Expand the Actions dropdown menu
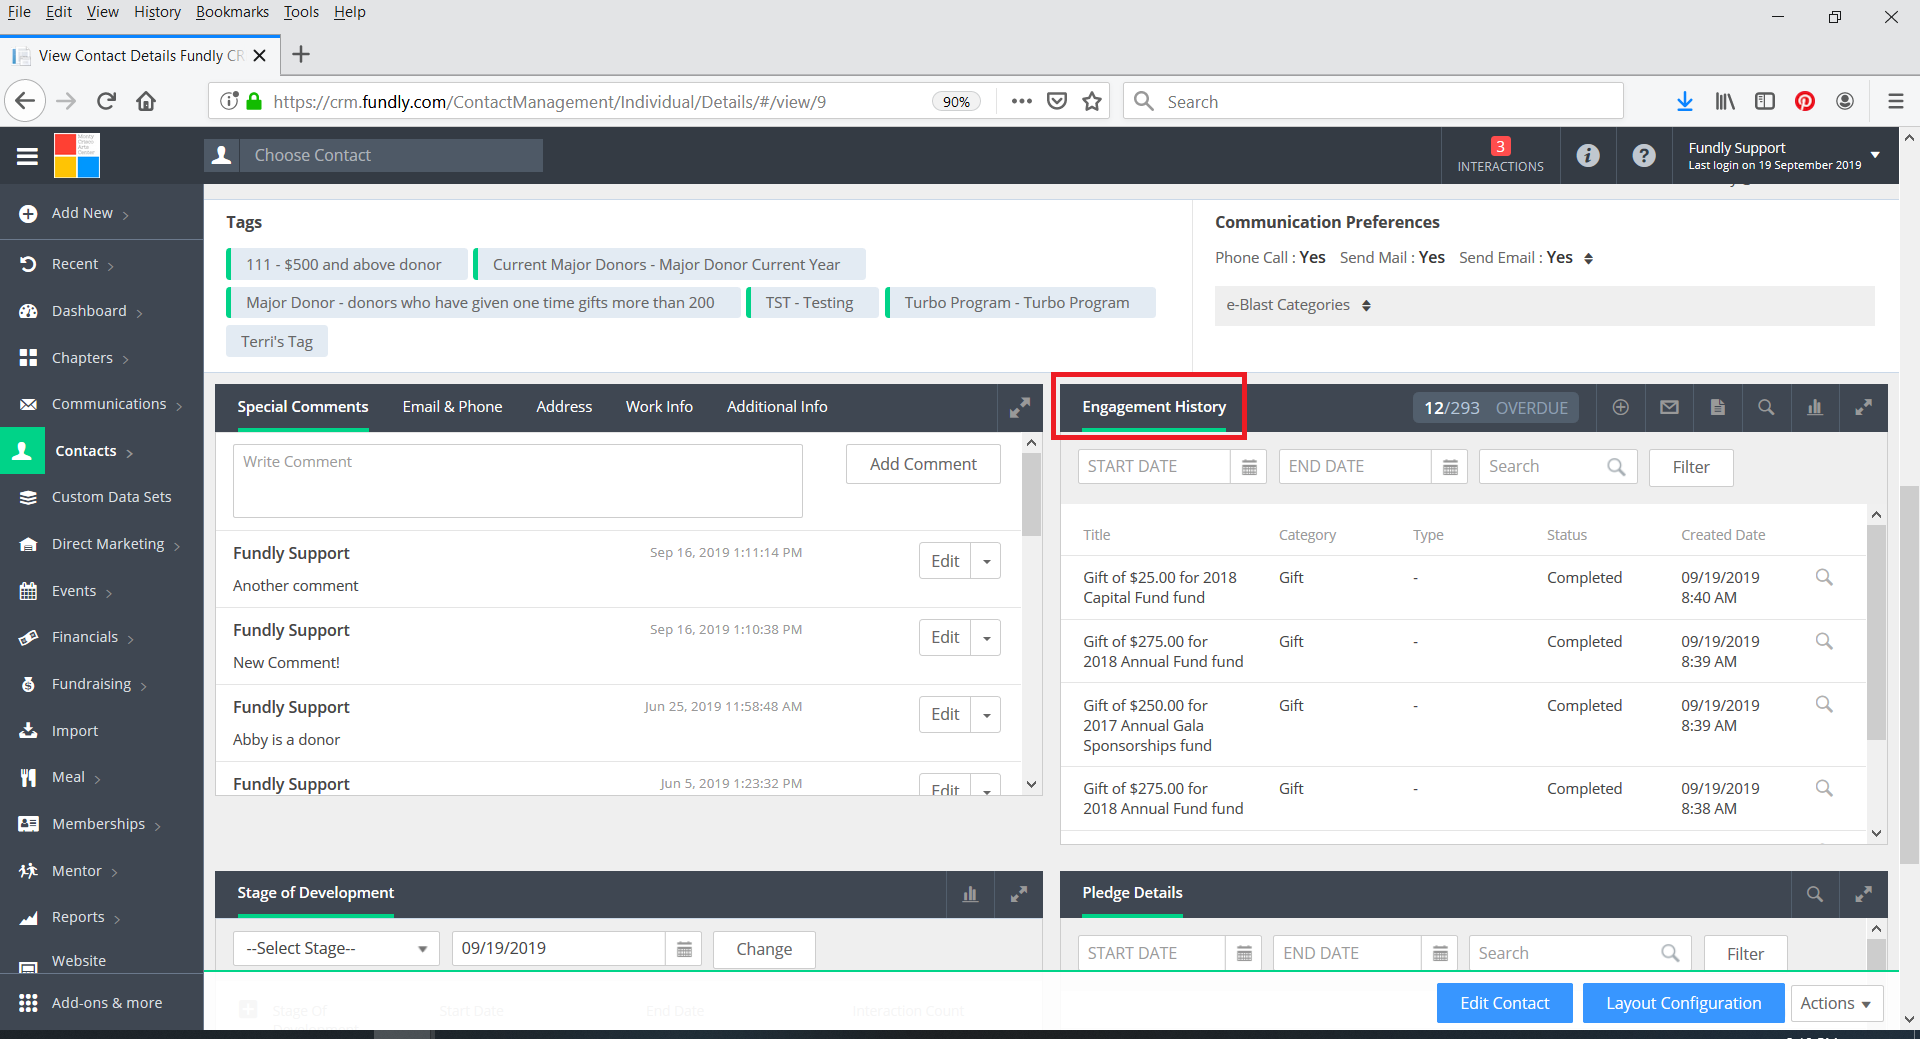The height and width of the screenshot is (1039, 1920). coord(1835,1003)
